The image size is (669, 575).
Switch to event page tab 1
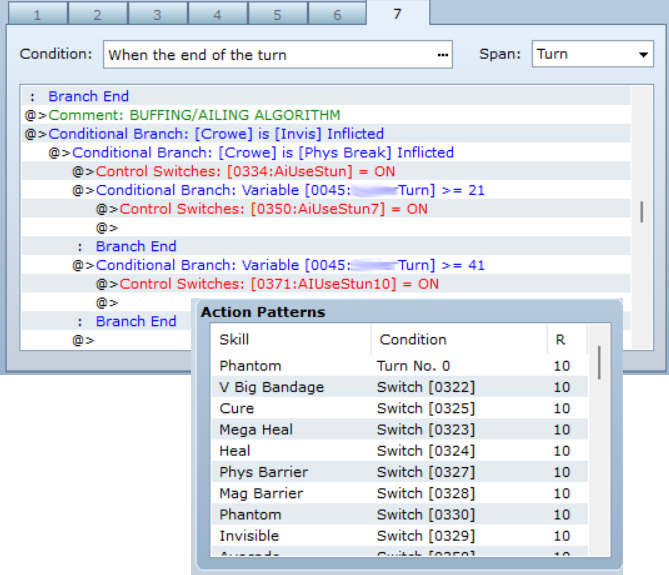point(37,14)
